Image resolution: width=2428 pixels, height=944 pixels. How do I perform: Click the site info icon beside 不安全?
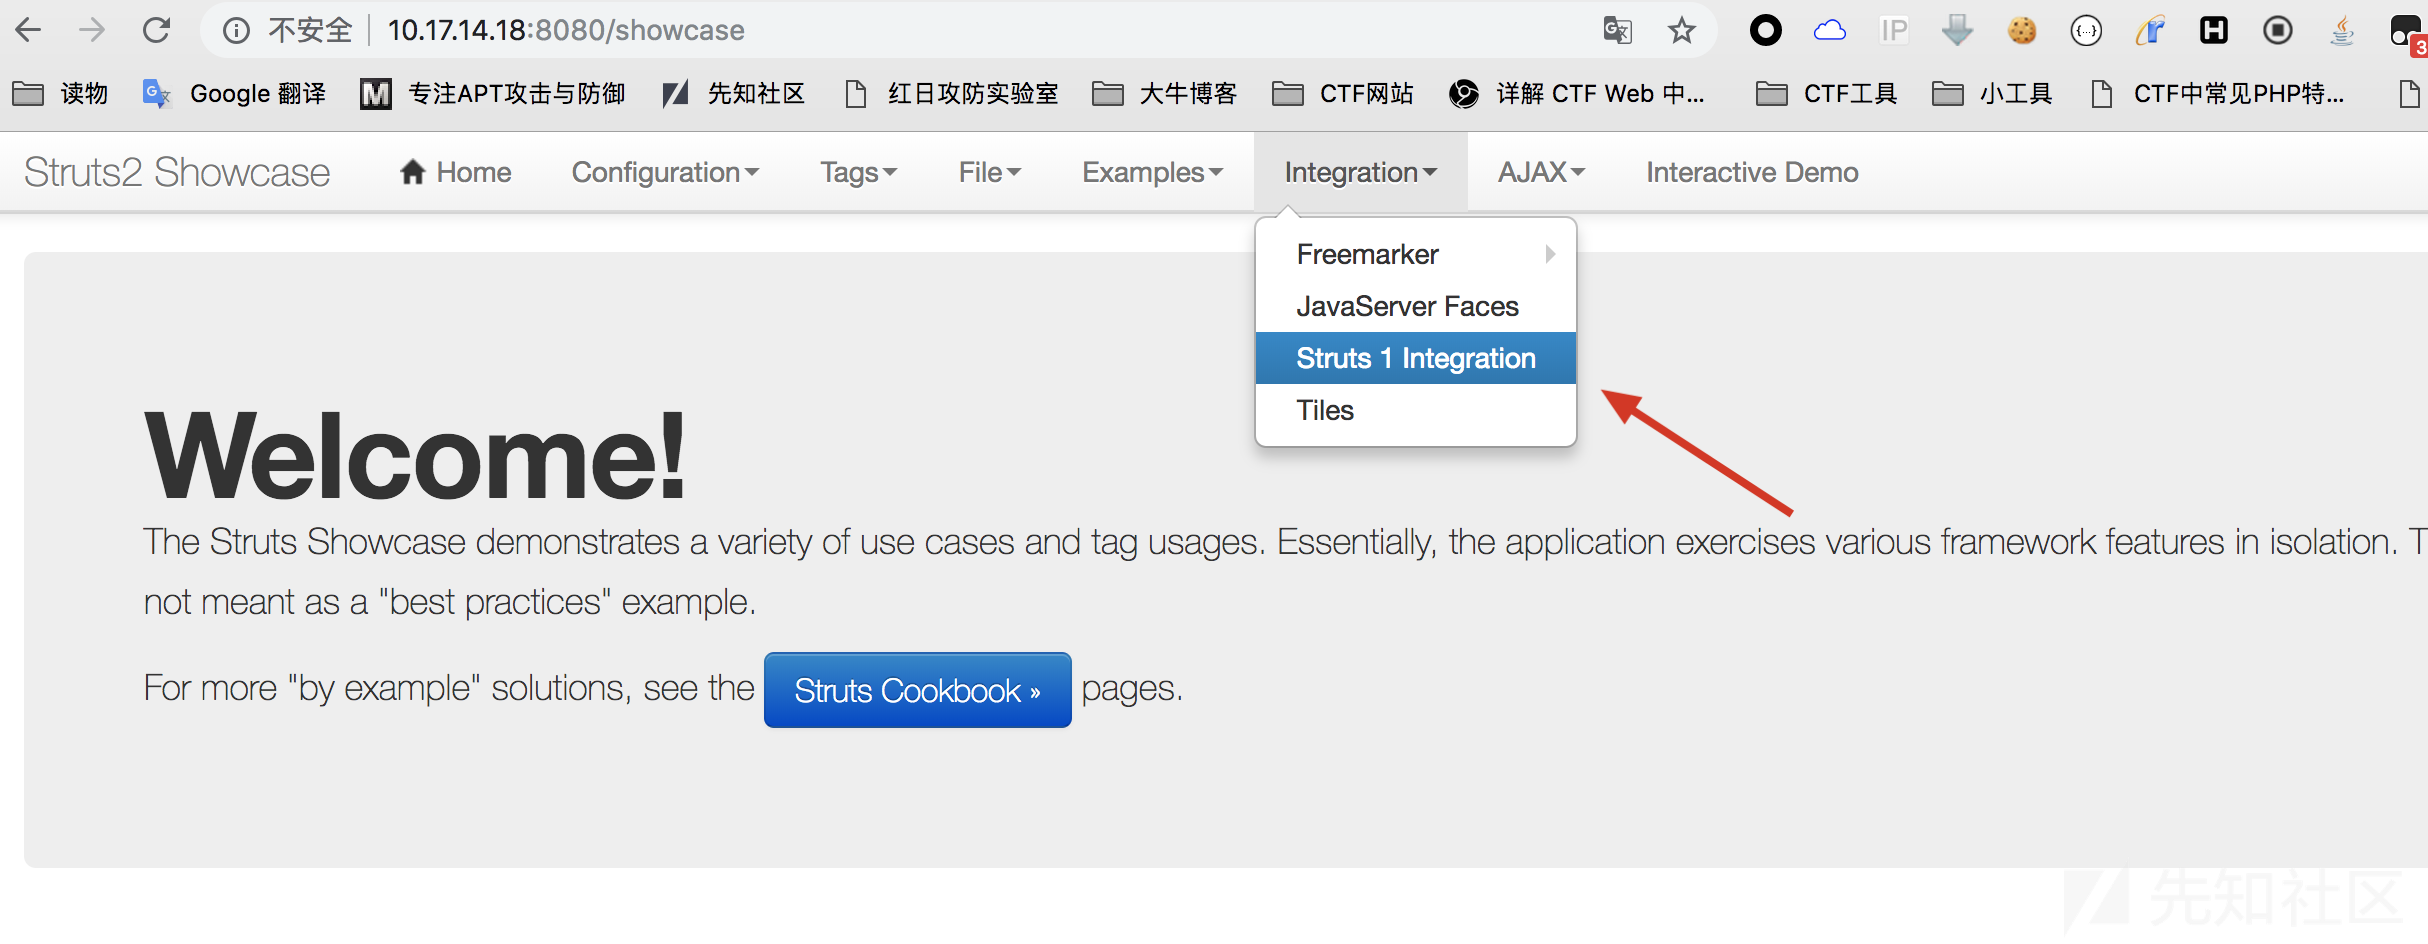236,31
